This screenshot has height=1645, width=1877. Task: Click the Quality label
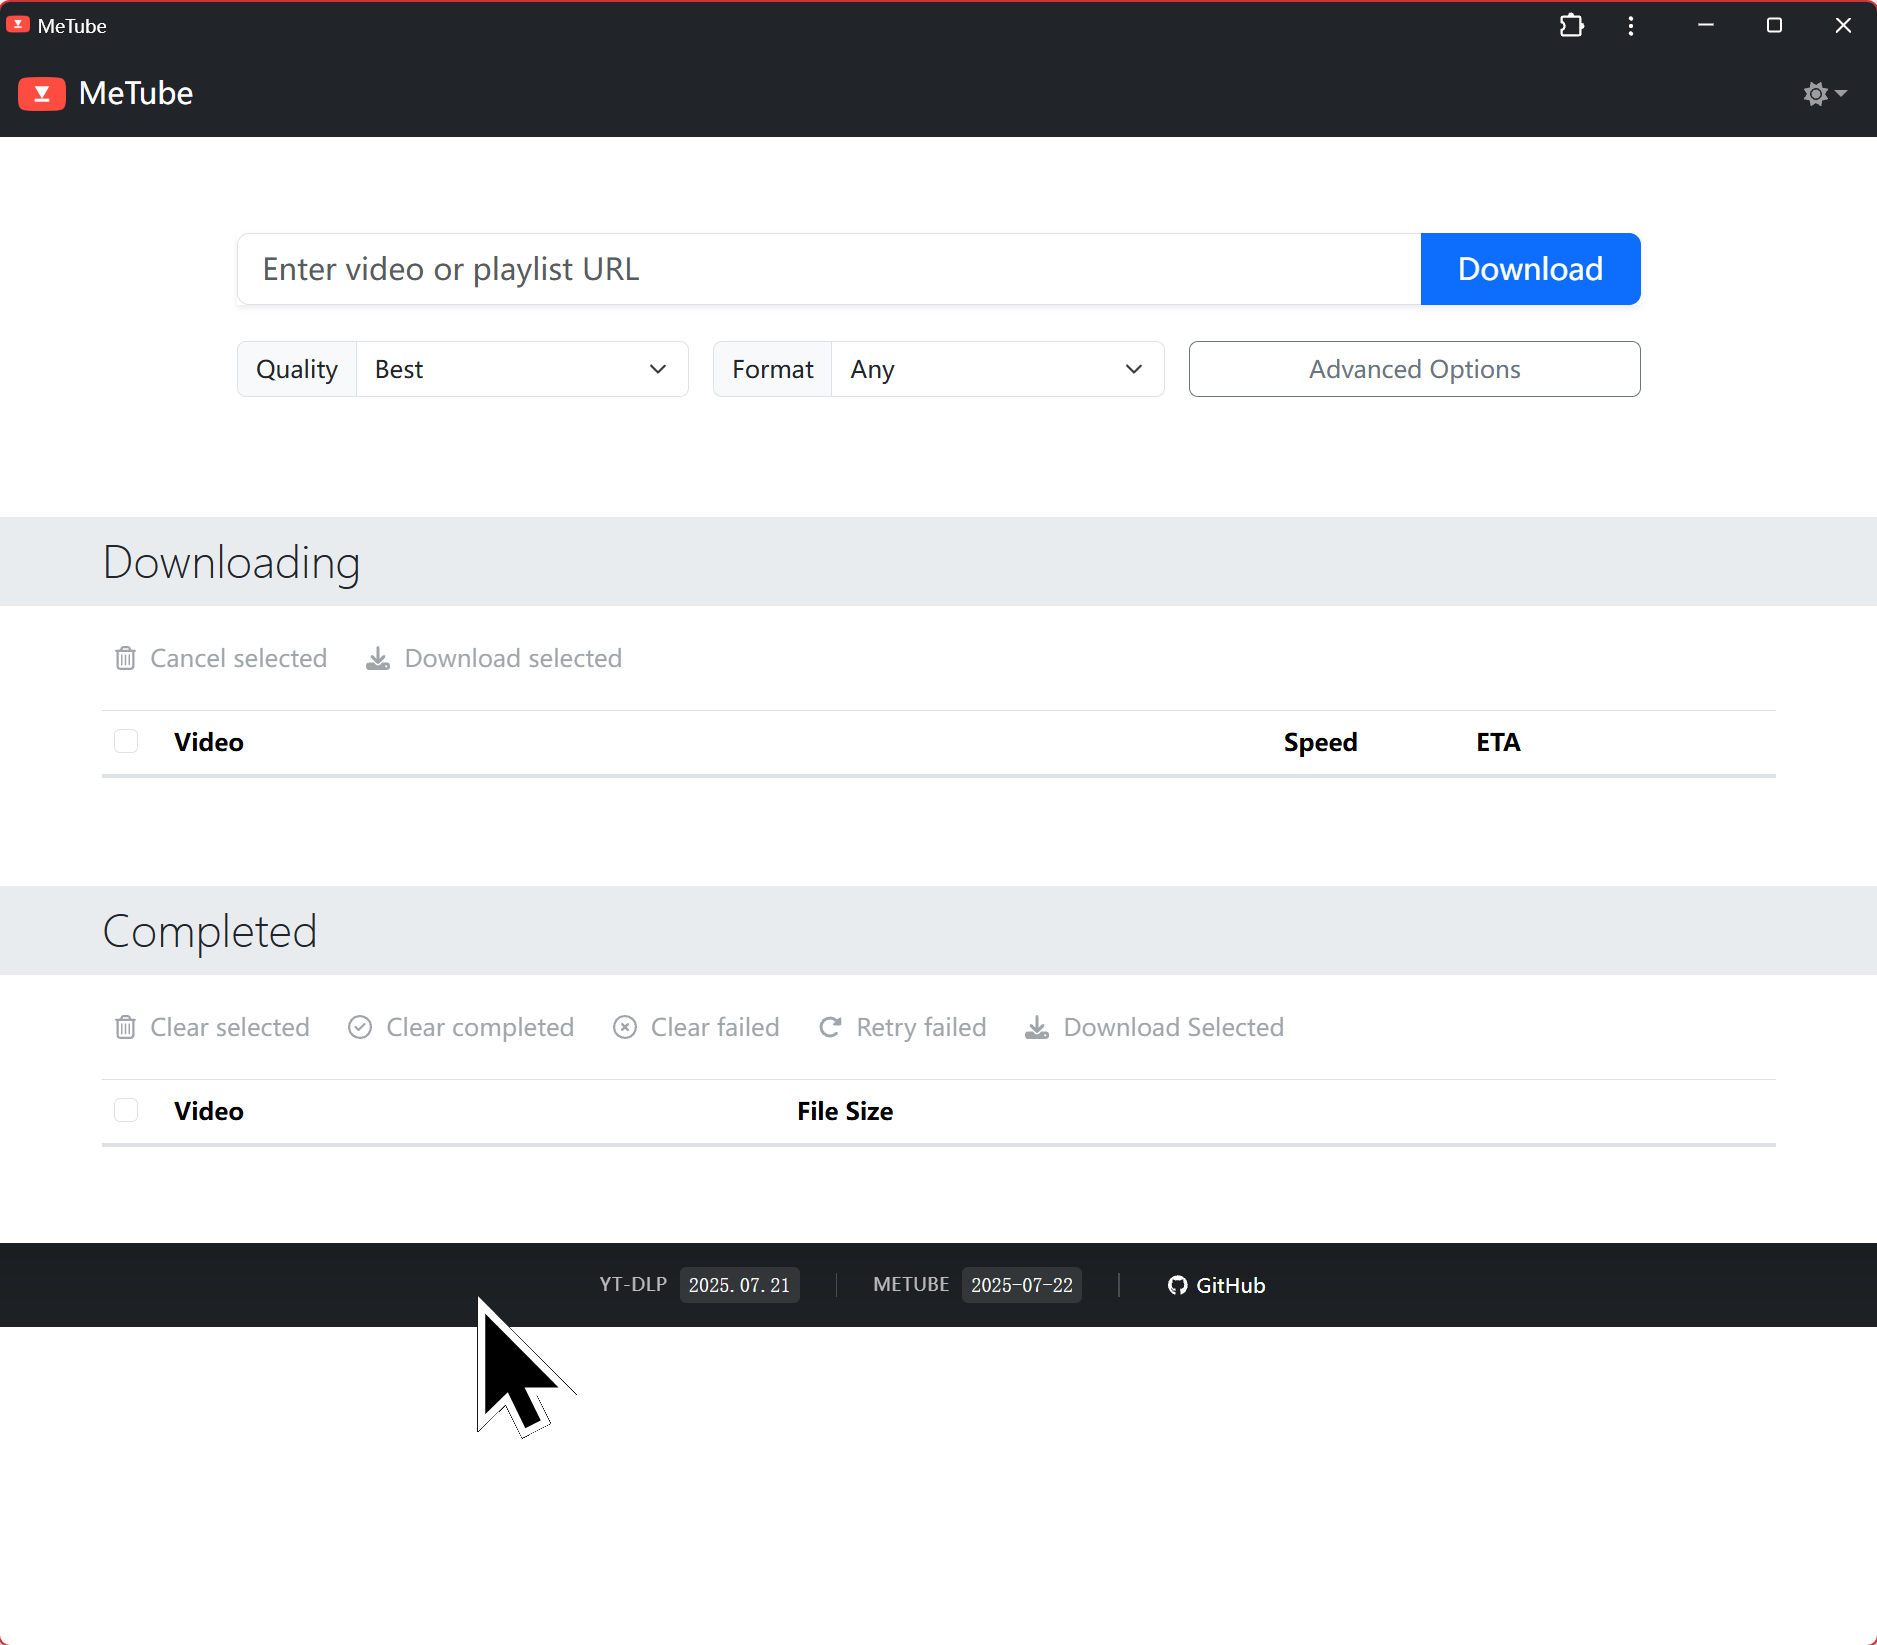pyautogui.click(x=297, y=369)
